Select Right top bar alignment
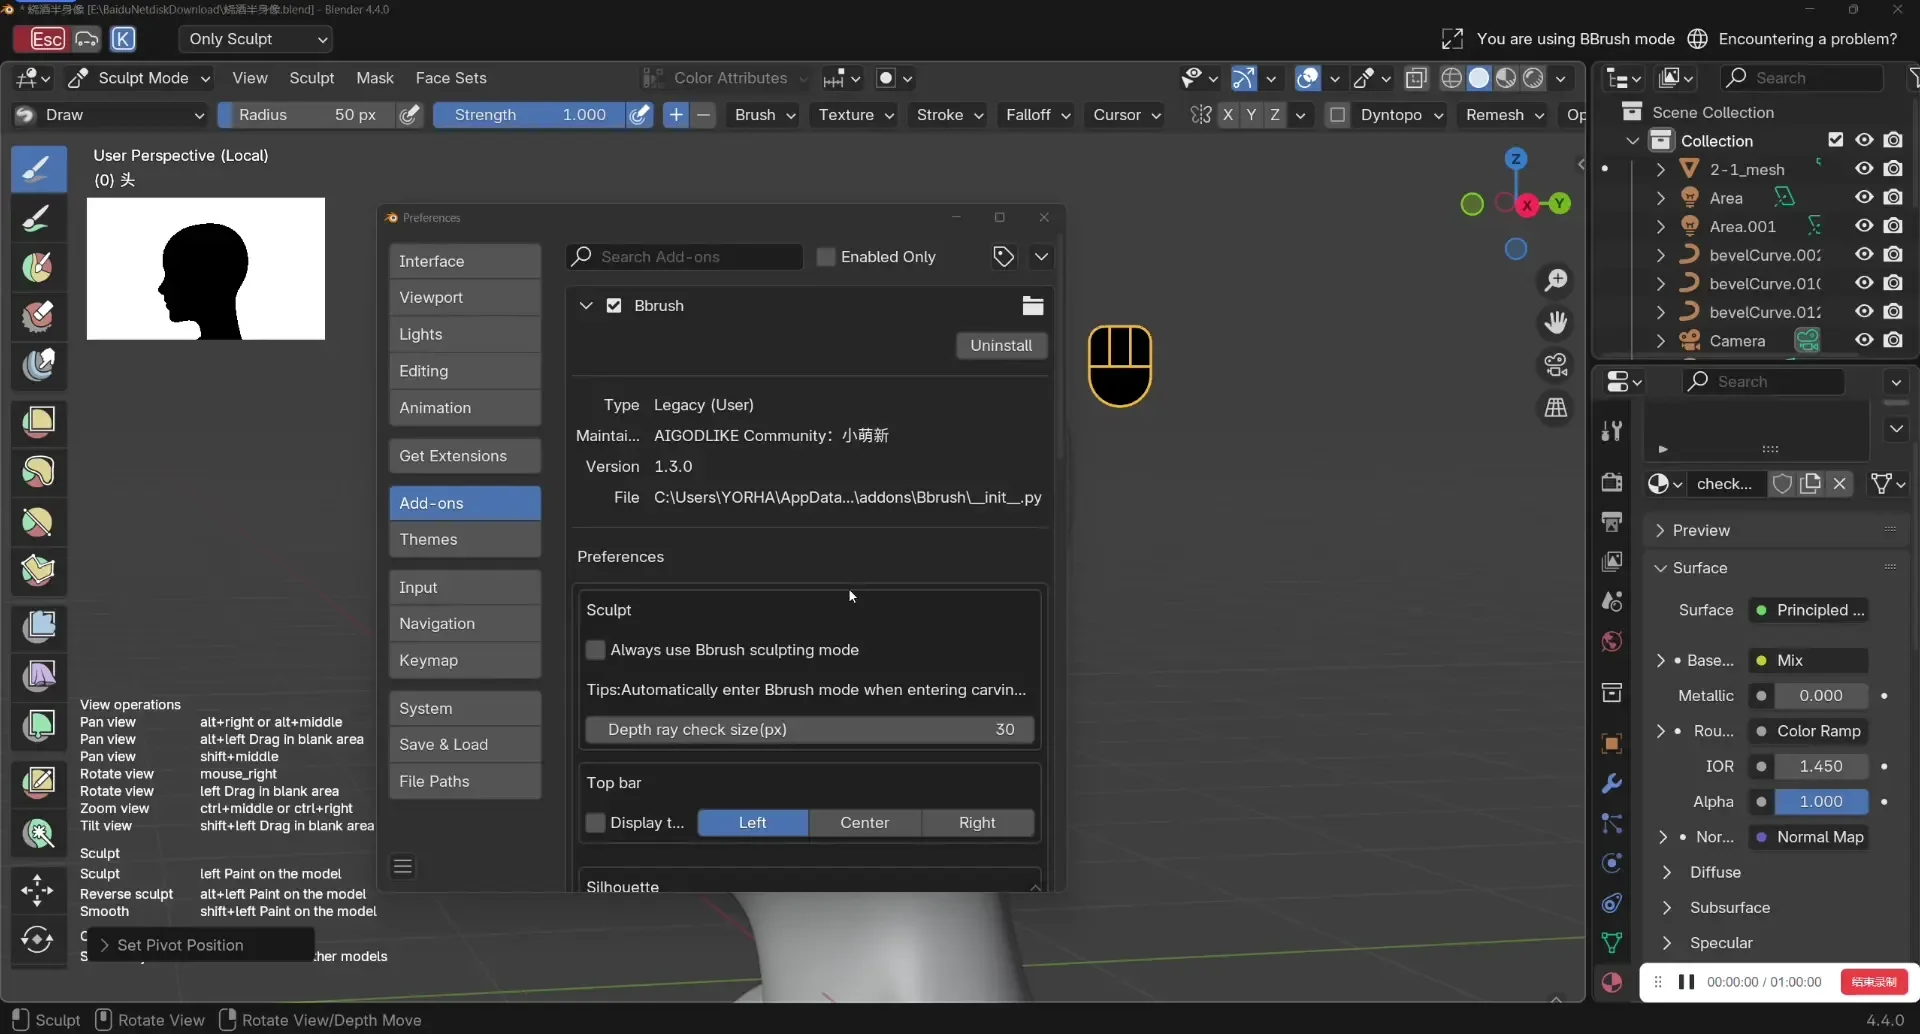 (977, 823)
